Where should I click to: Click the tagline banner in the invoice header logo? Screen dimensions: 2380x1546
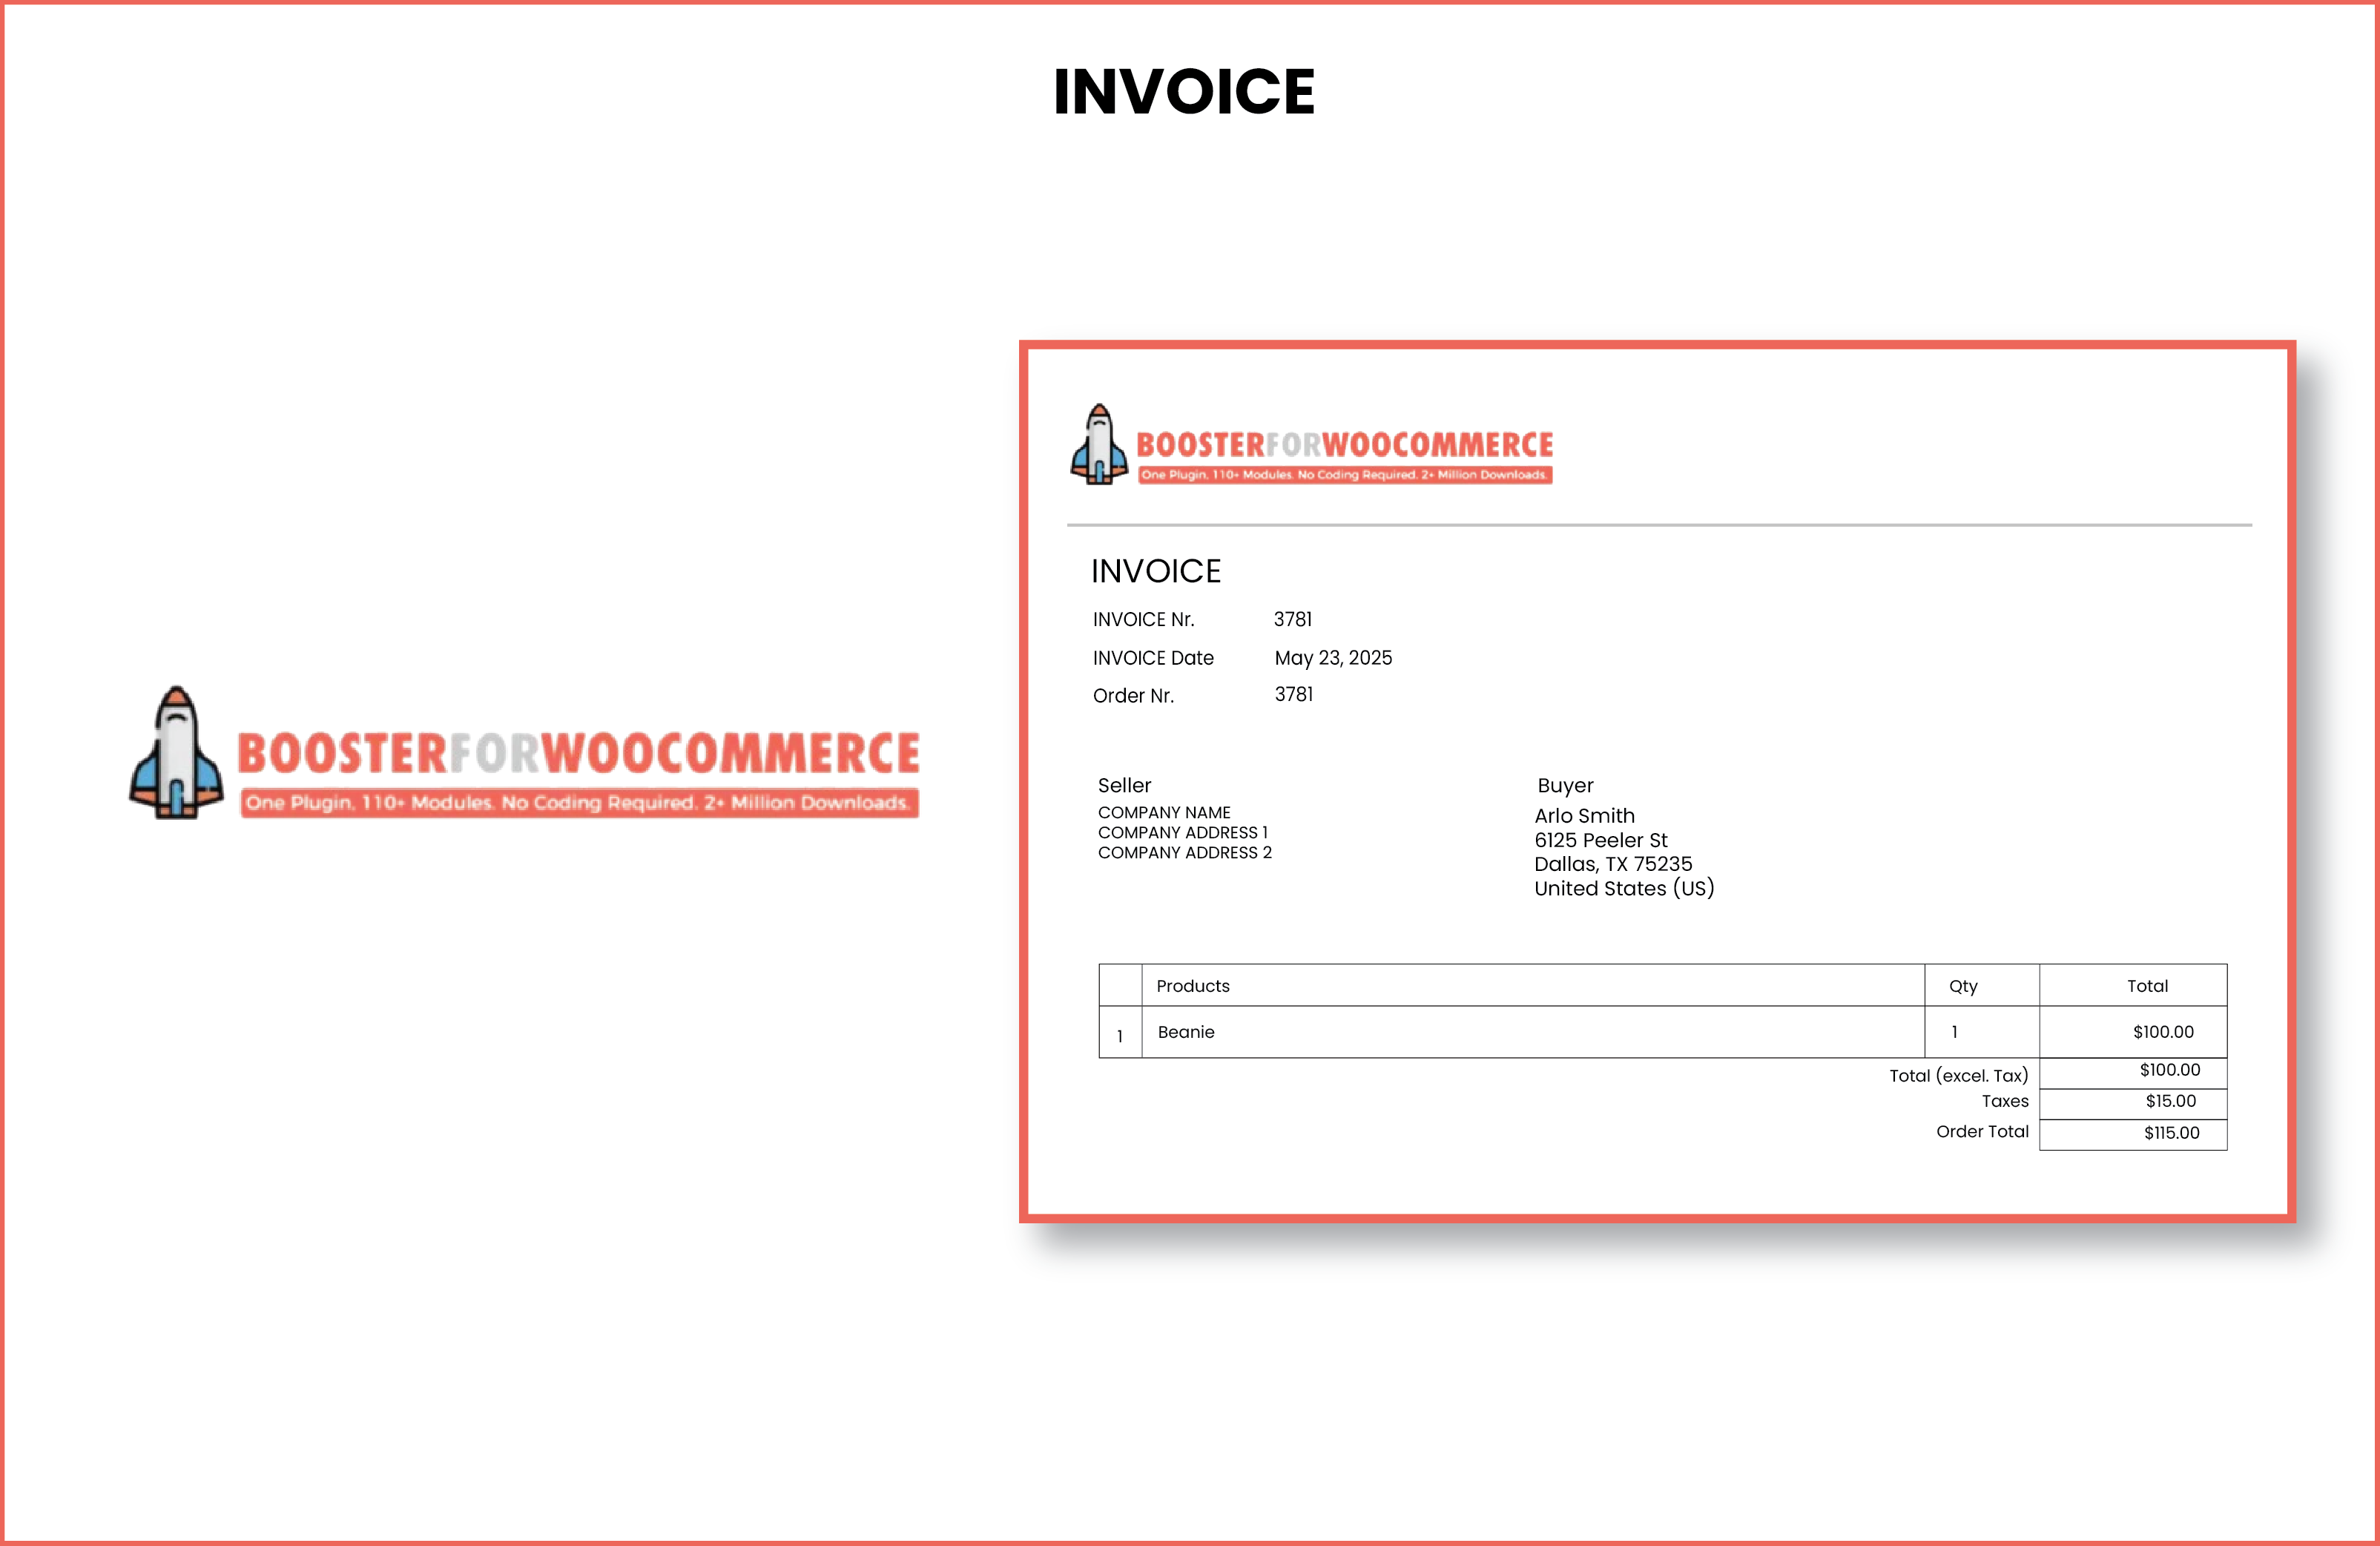click(x=1345, y=475)
